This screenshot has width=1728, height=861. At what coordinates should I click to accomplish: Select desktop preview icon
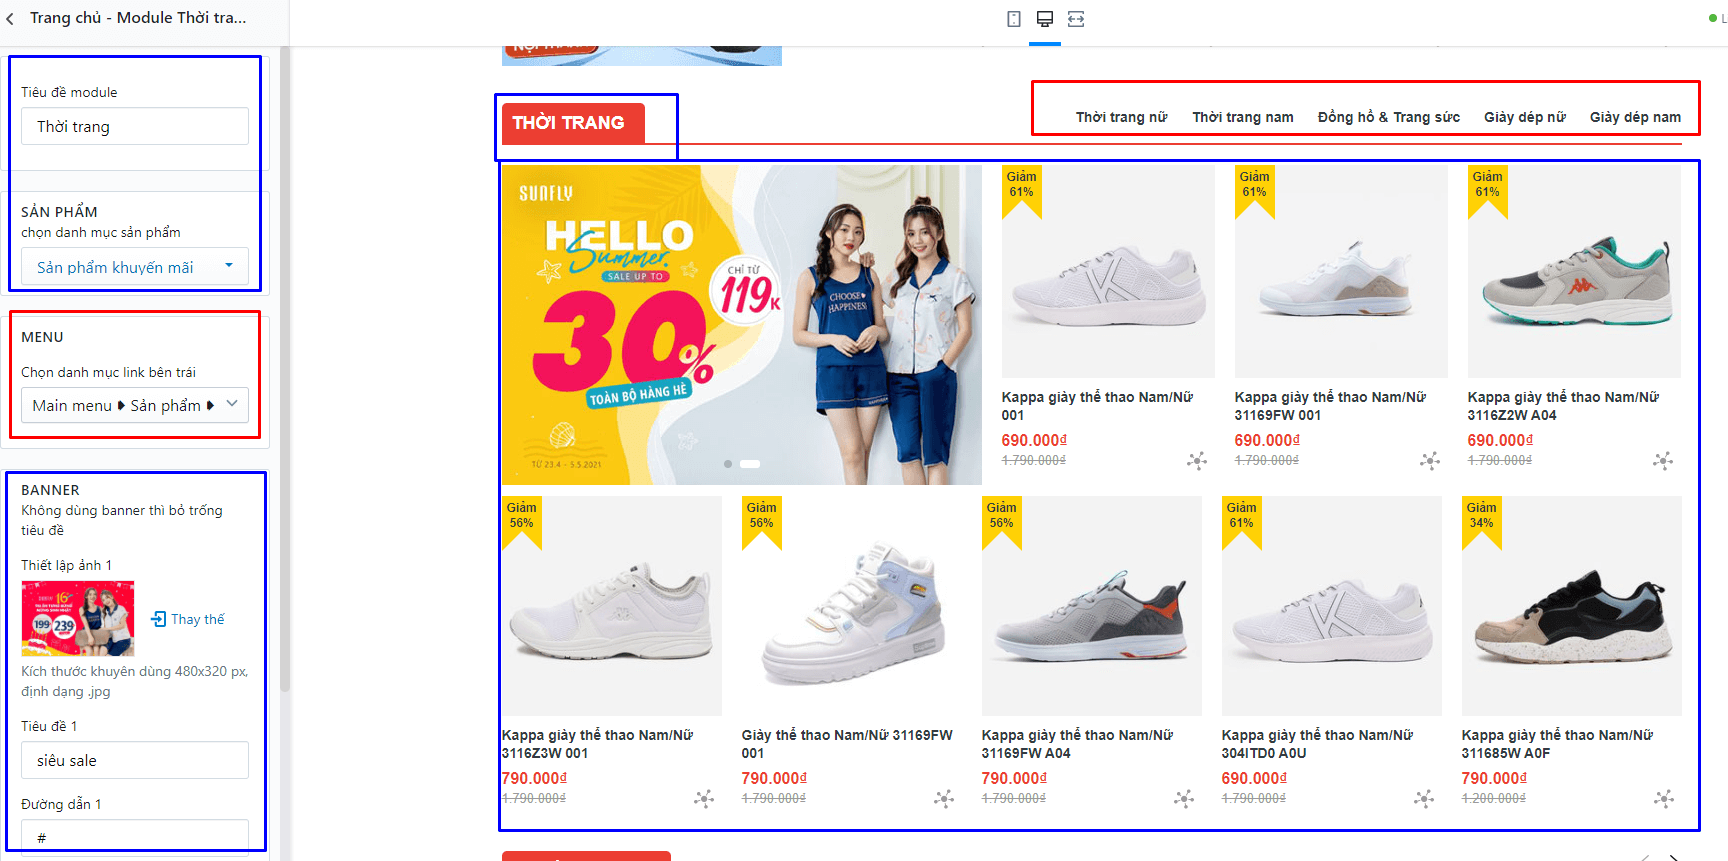pyautogui.click(x=1045, y=19)
